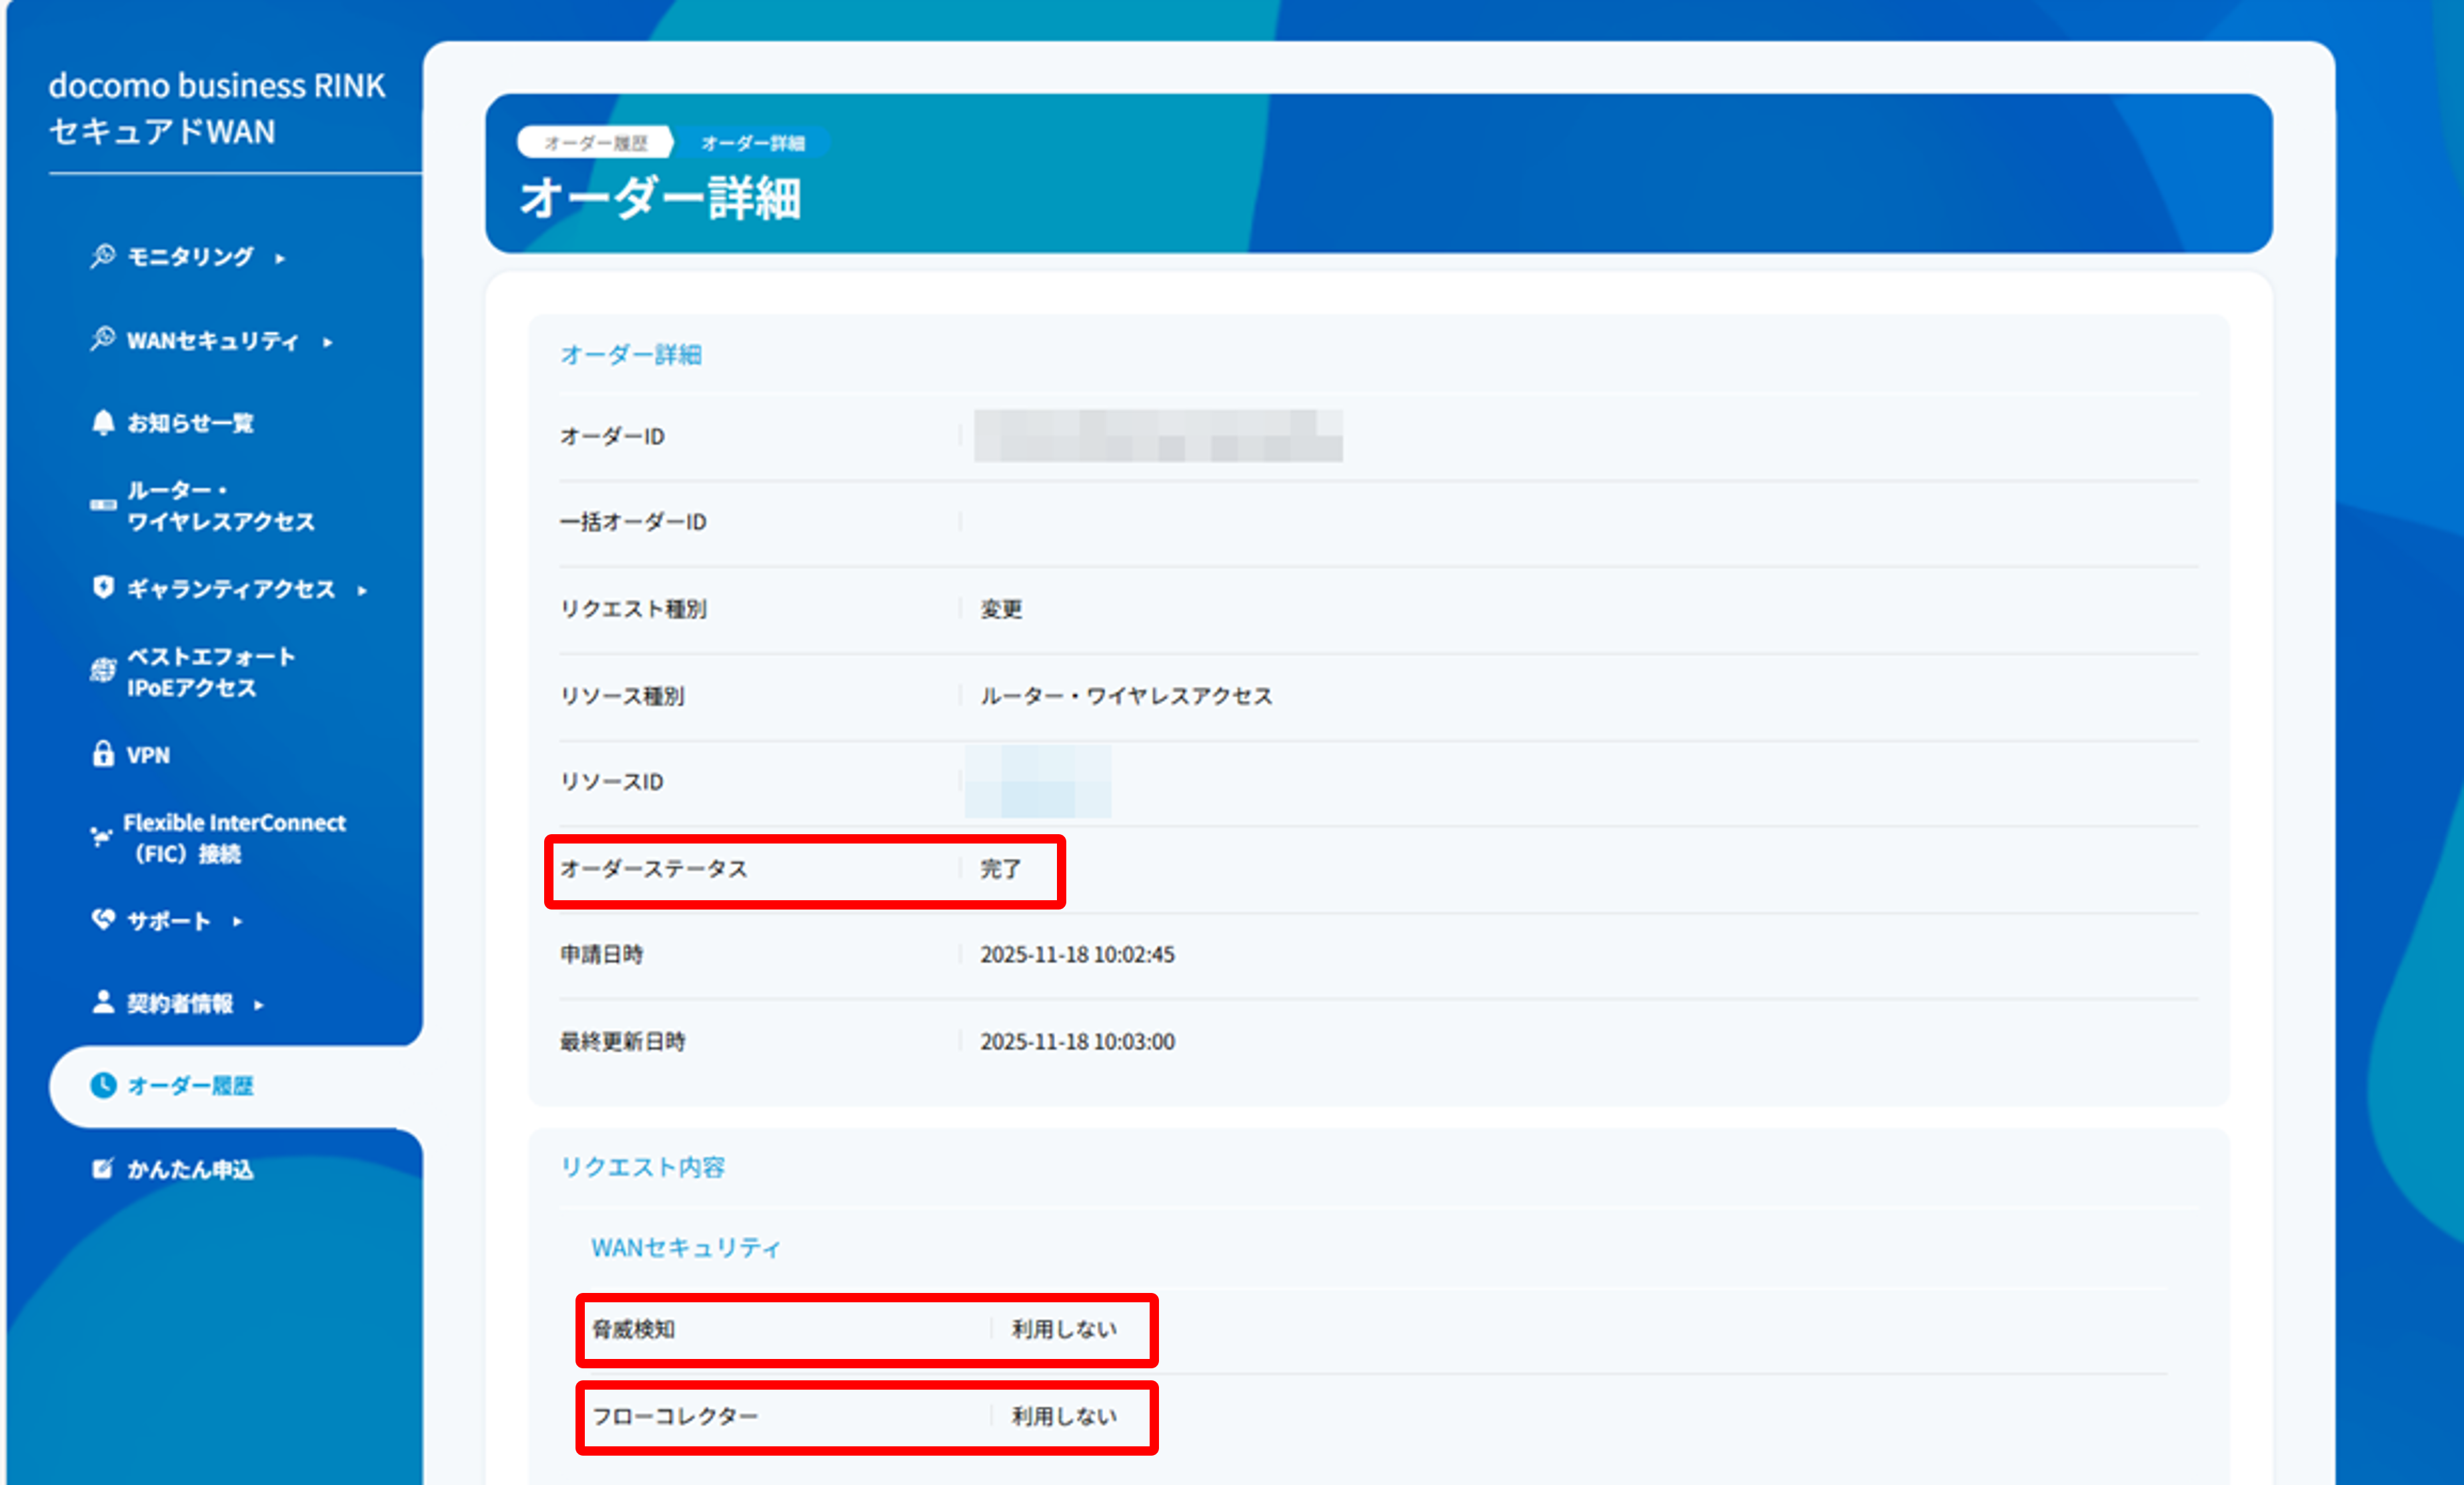Screen dimensions: 2464x1485
Task: Click the bell icon for お知らせ一覧
Action: point(103,422)
